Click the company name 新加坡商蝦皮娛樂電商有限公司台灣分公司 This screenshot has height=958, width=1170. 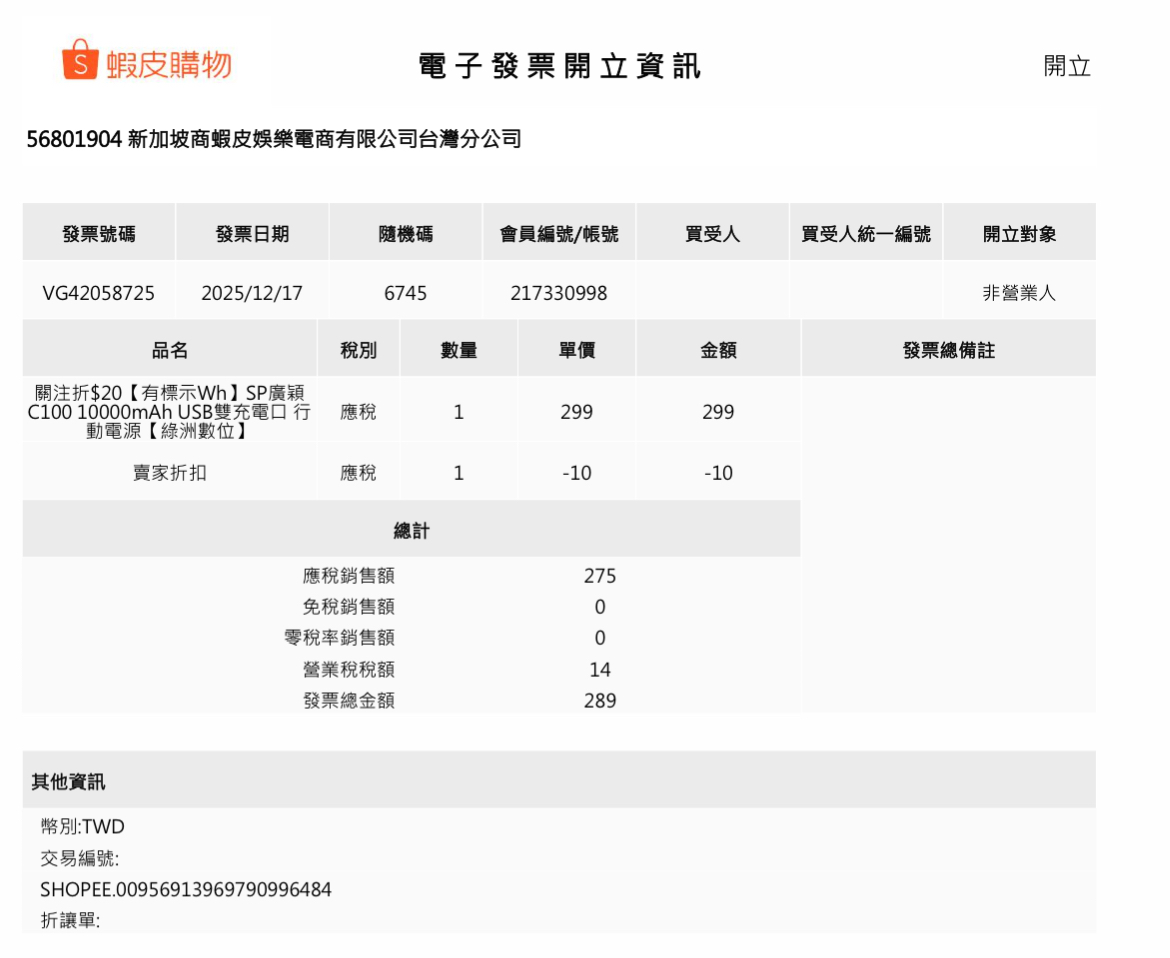tap(325, 139)
